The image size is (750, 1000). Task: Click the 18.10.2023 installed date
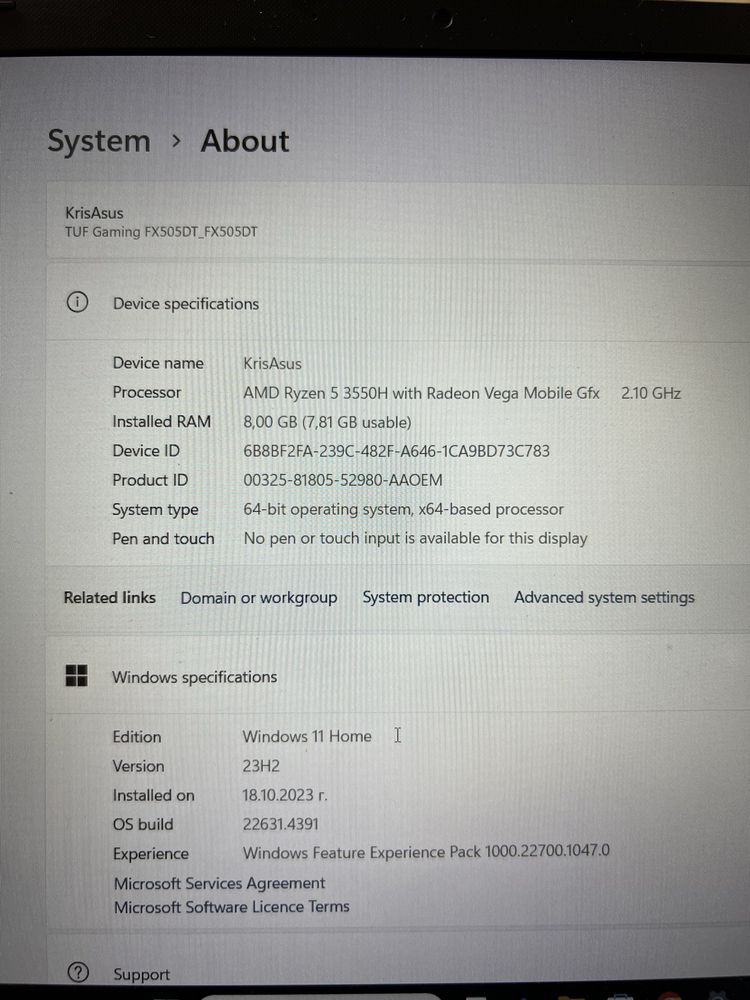click(x=284, y=795)
